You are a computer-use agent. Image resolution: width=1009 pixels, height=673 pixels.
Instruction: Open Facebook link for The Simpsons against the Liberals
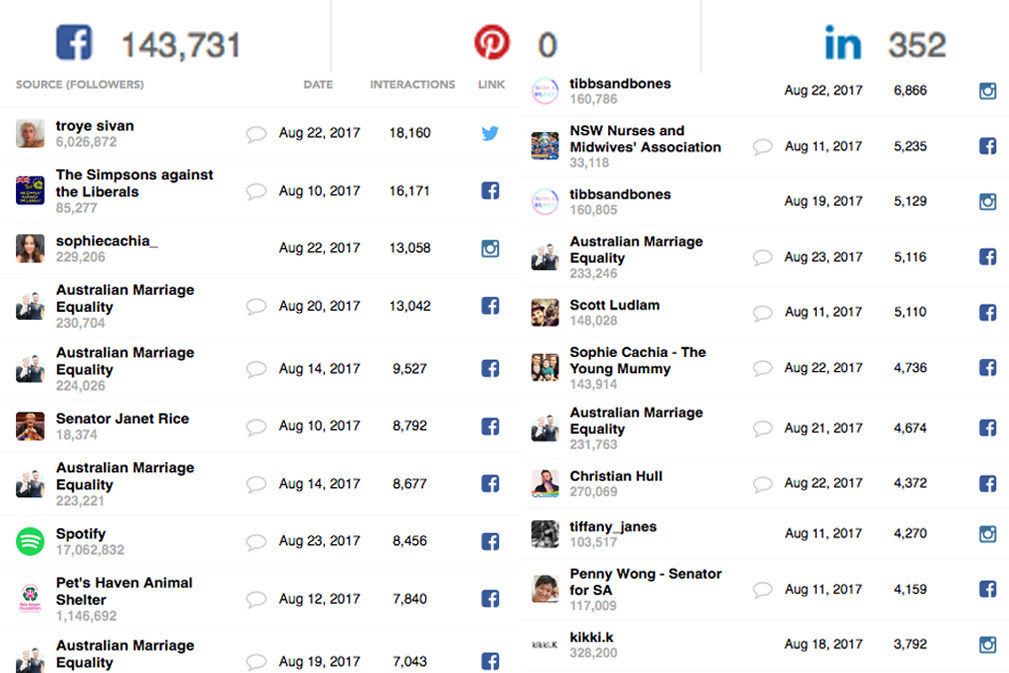click(490, 190)
